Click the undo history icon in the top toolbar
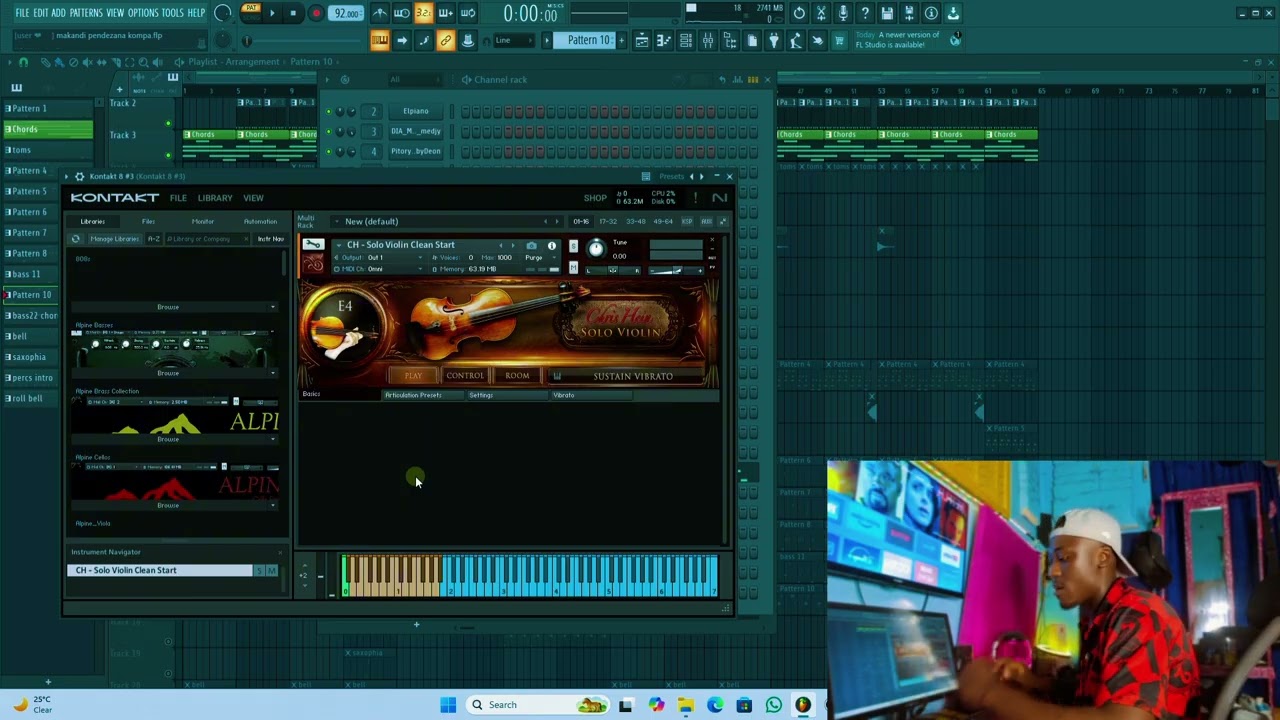Viewport: 1280px width, 720px height. click(x=799, y=13)
